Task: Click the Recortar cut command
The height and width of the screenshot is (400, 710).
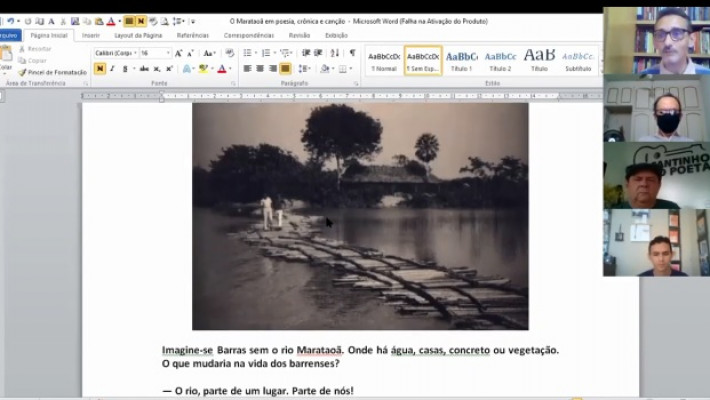Action: pyautogui.click(x=35, y=48)
